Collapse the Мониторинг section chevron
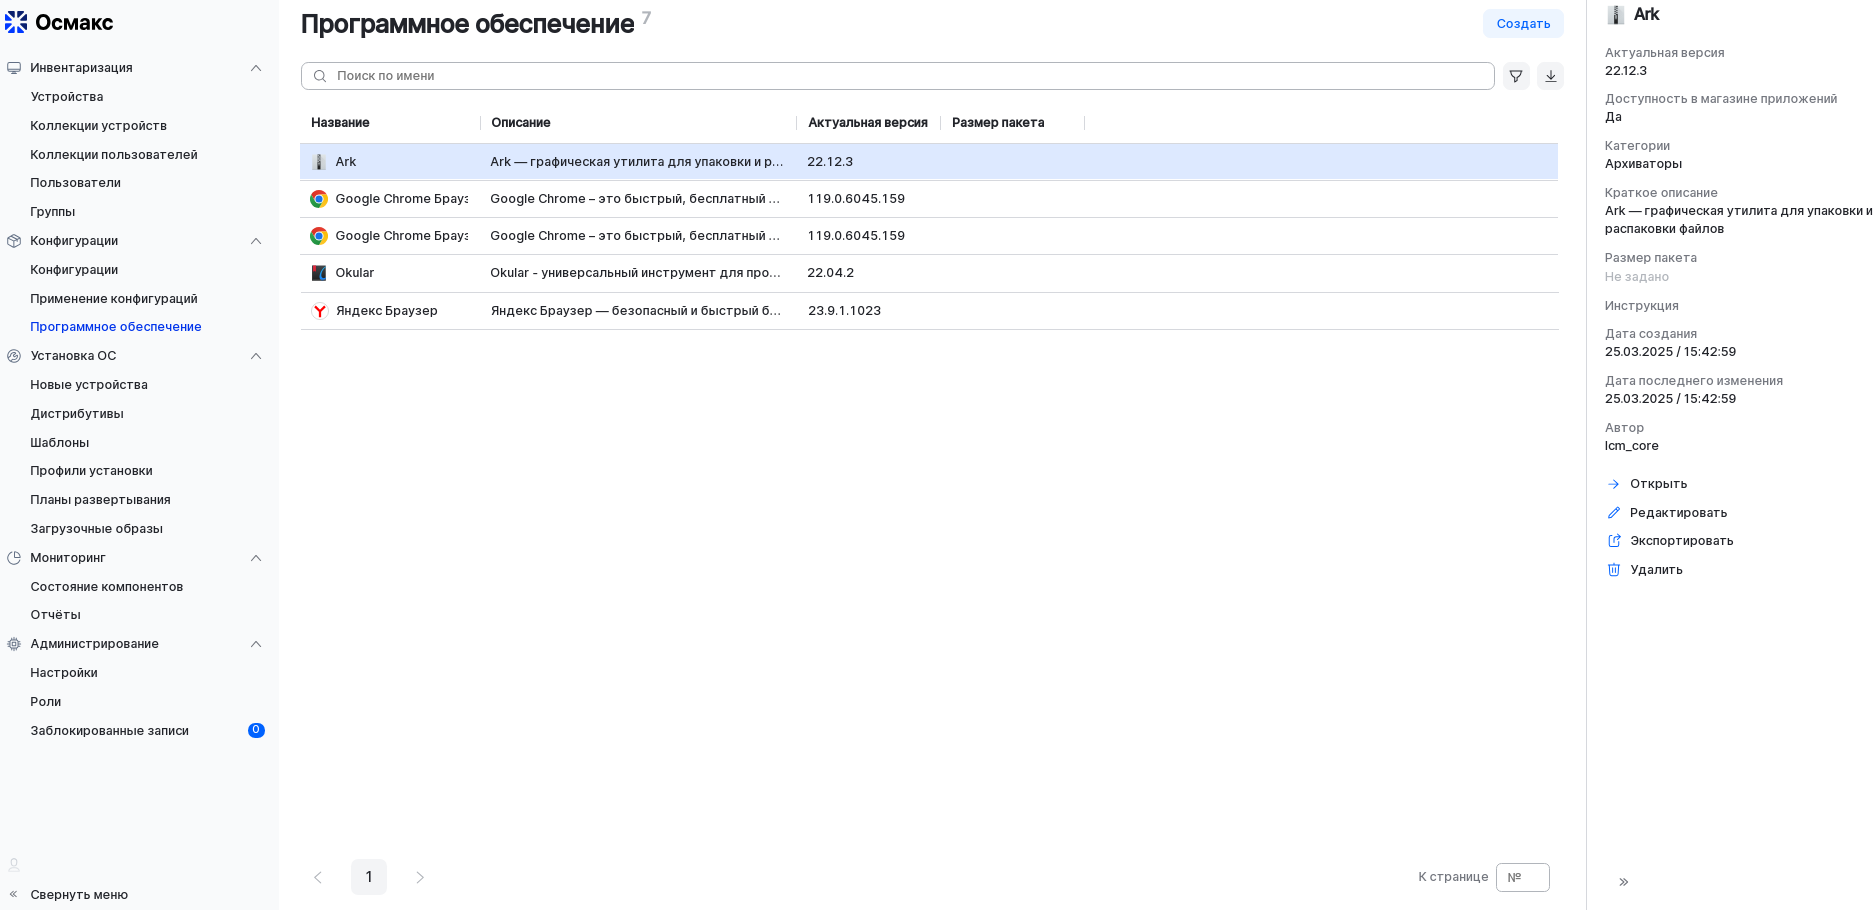Screen dimensions: 1875x910 coord(256,558)
